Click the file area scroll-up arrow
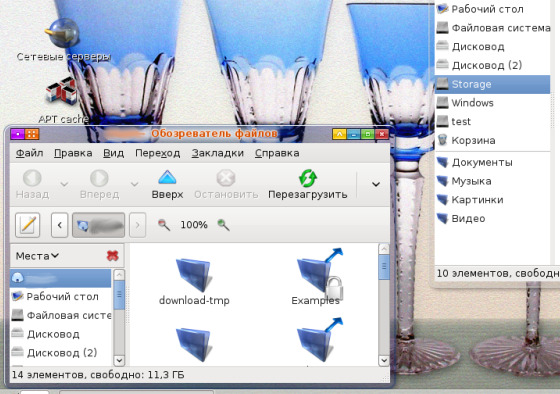This screenshot has width=560, height=394. (384, 249)
